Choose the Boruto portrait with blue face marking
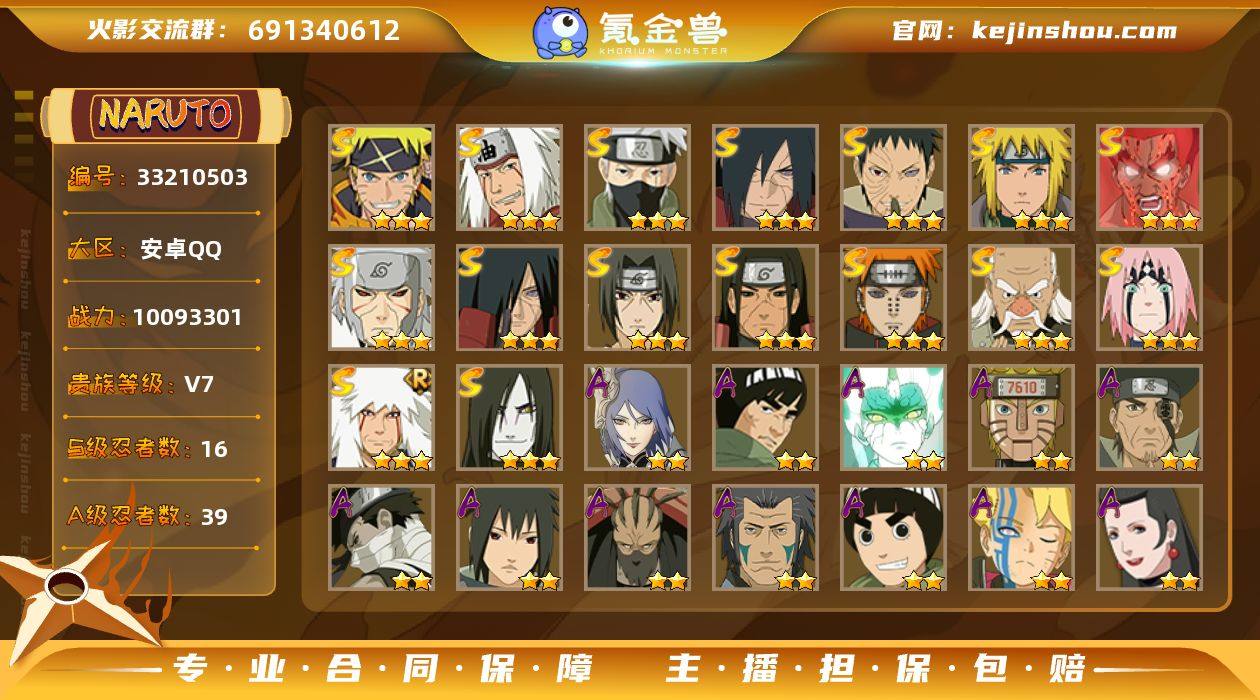The image size is (1260, 700). tap(1021, 538)
